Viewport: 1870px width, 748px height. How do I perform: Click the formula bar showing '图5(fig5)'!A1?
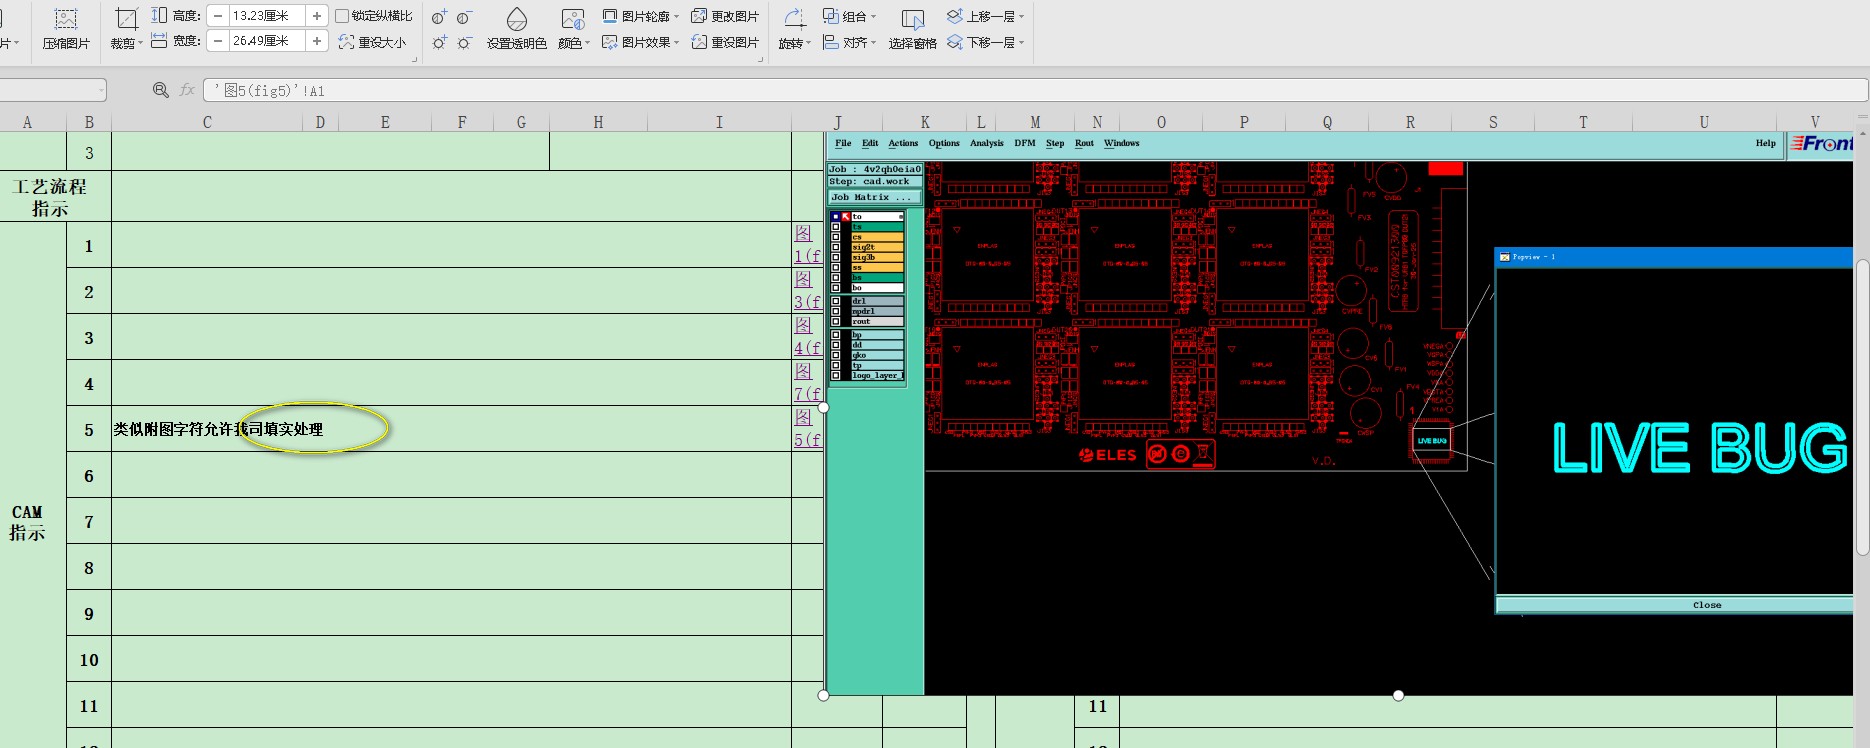(x=1035, y=90)
